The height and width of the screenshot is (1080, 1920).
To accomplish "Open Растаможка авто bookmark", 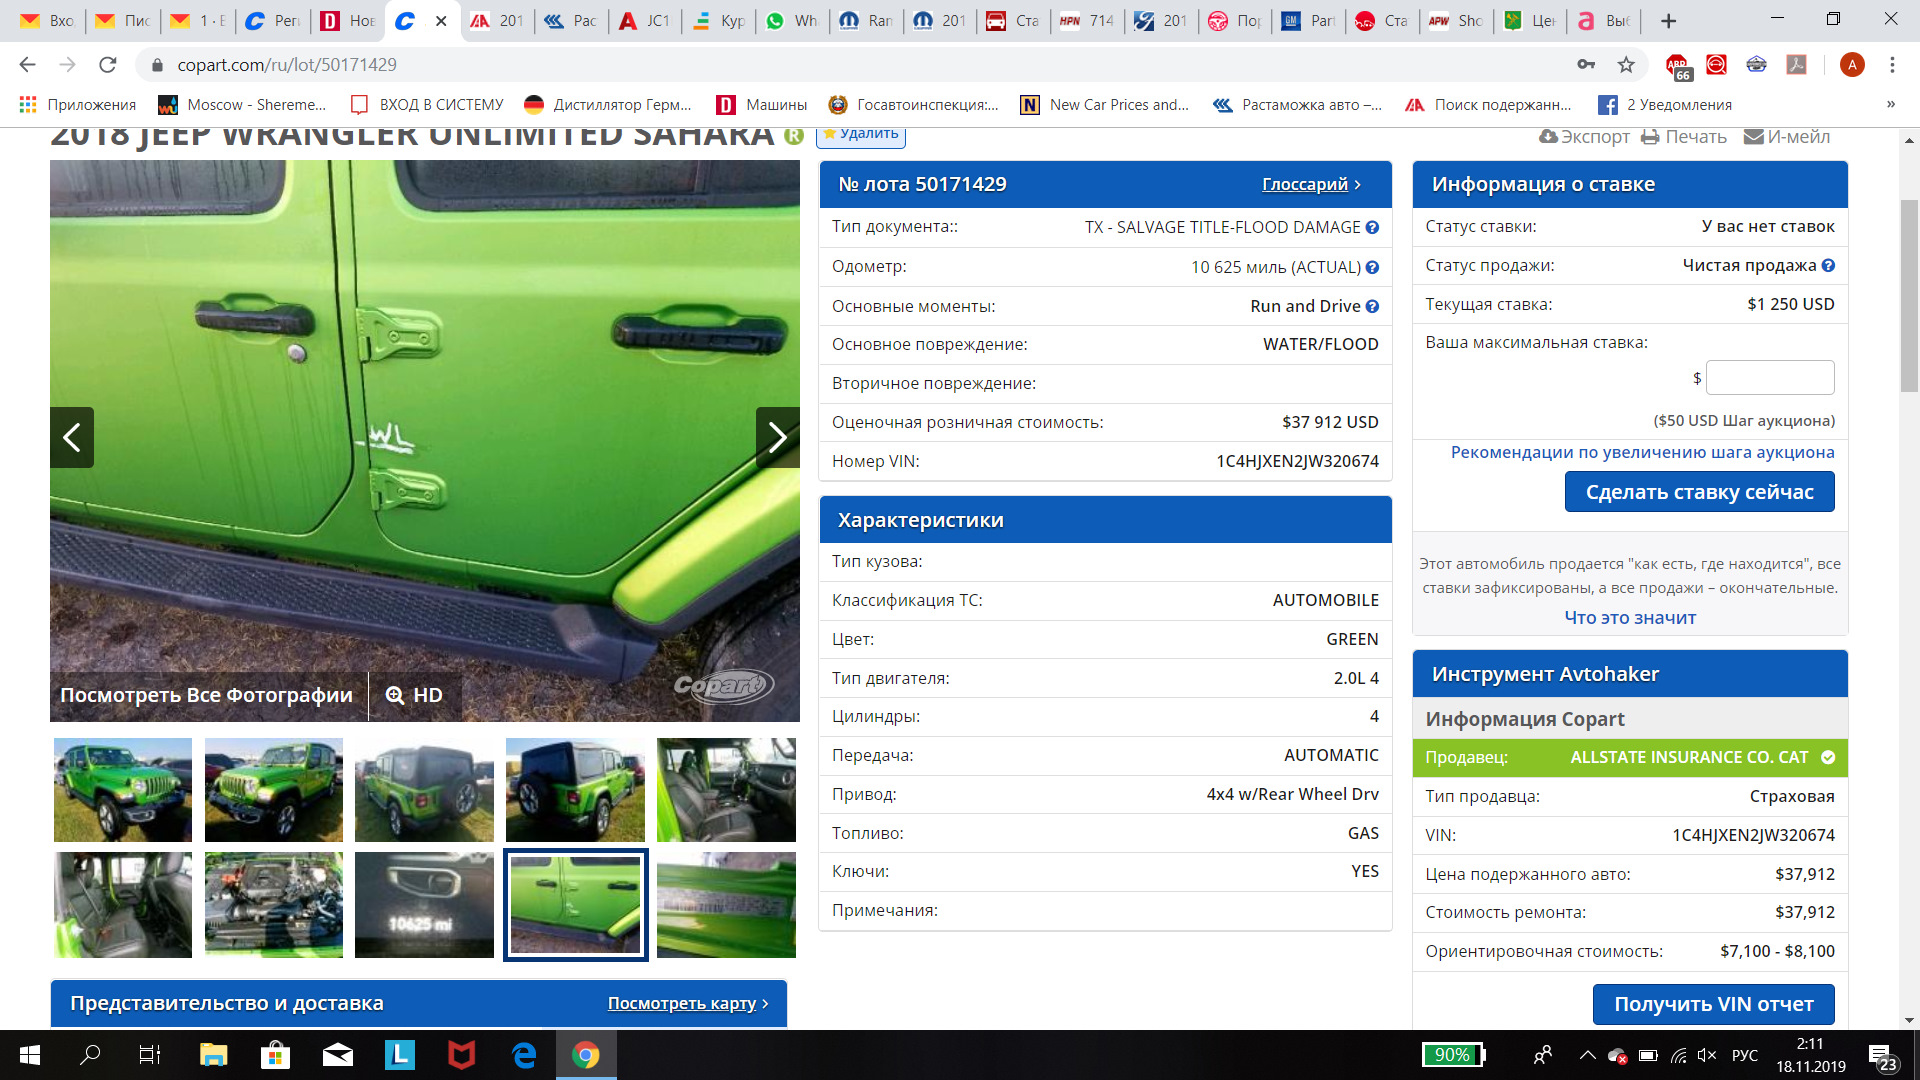I will (x=1297, y=105).
